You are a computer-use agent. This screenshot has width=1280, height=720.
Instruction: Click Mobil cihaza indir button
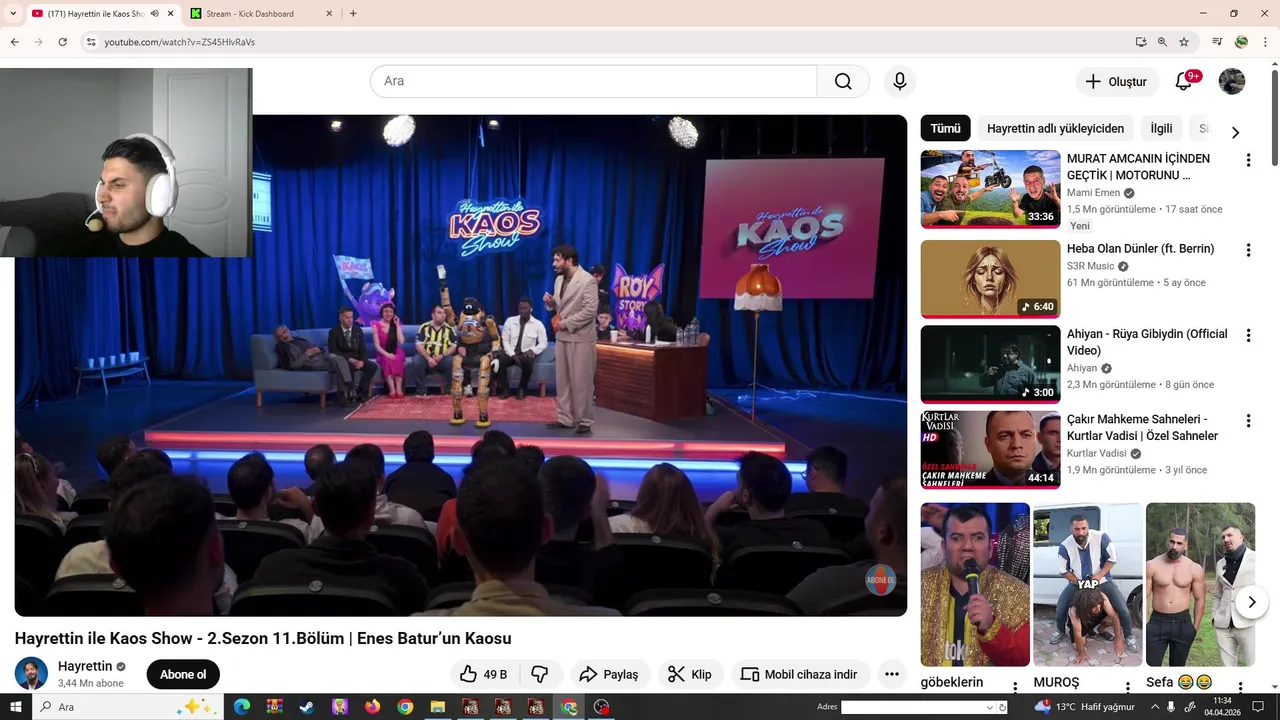[800, 674]
